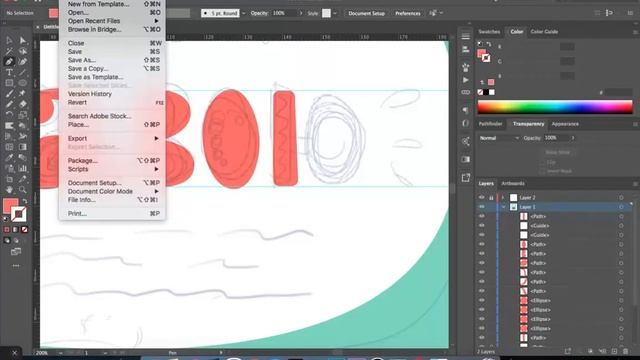The image size is (640, 360).
Task: Click the black swatch in Color panel
Action: (486, 92)
